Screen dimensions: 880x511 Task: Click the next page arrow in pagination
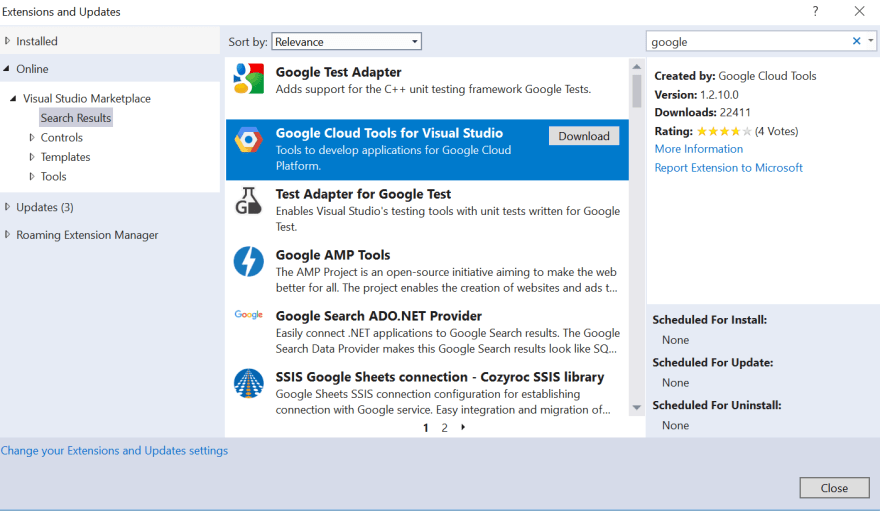click(x=463, y=427)
